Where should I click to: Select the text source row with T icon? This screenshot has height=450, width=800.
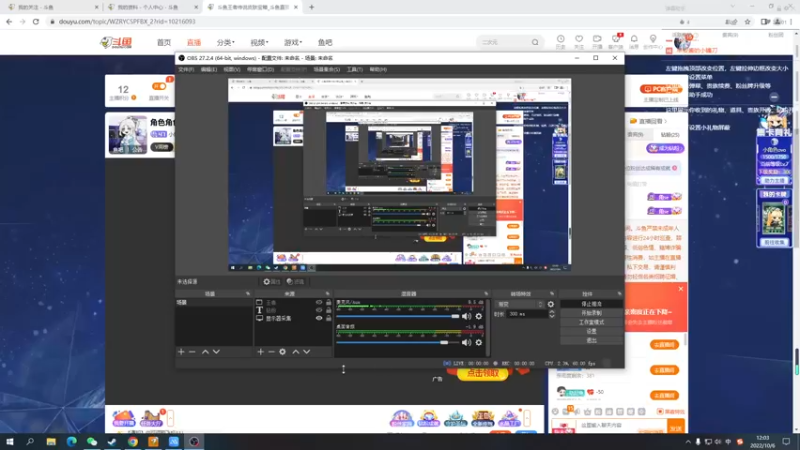[x=293, y=310]
